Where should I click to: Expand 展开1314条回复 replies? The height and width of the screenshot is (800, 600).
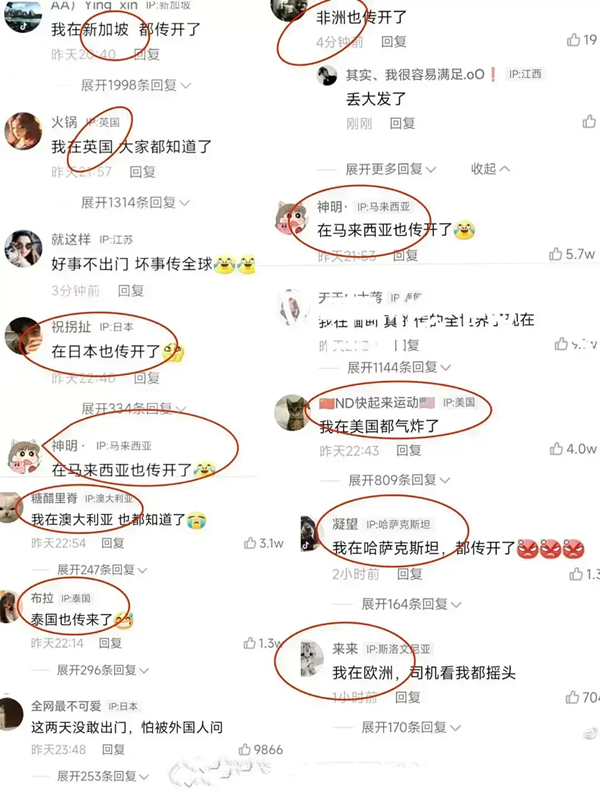point(135,203)
